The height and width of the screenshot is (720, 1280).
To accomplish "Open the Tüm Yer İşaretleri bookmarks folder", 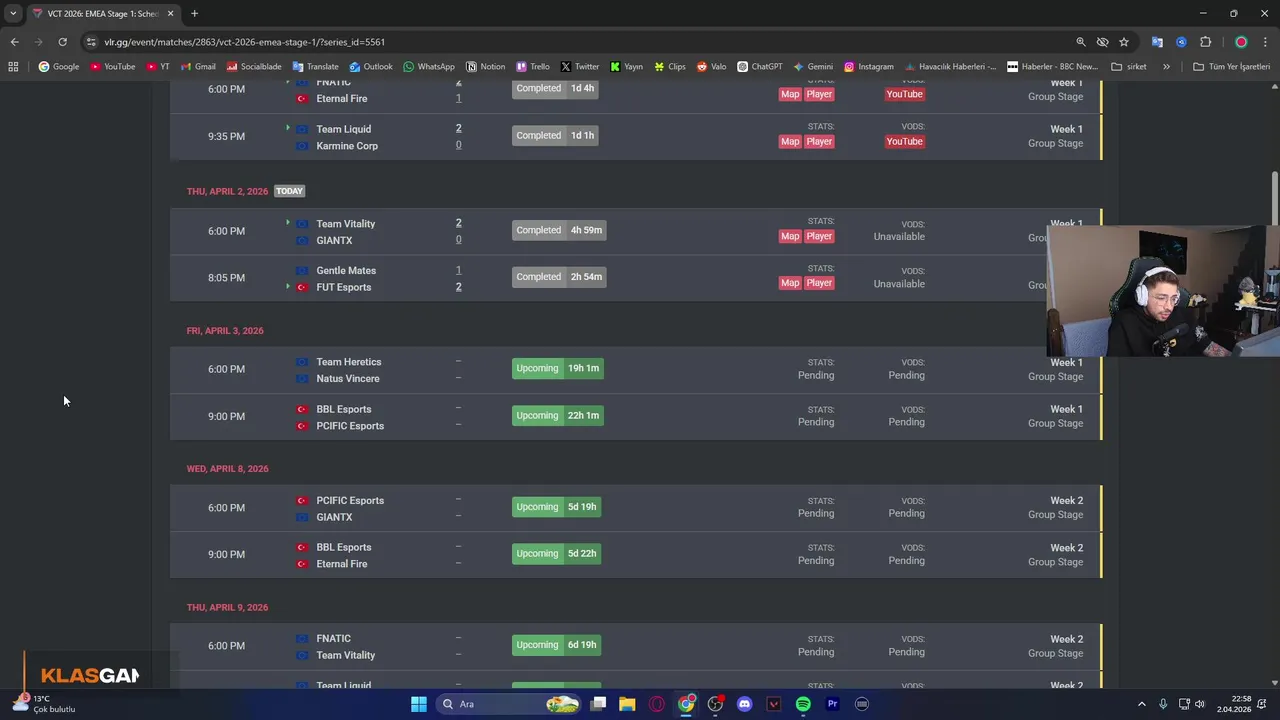I will click(1231, 67).
